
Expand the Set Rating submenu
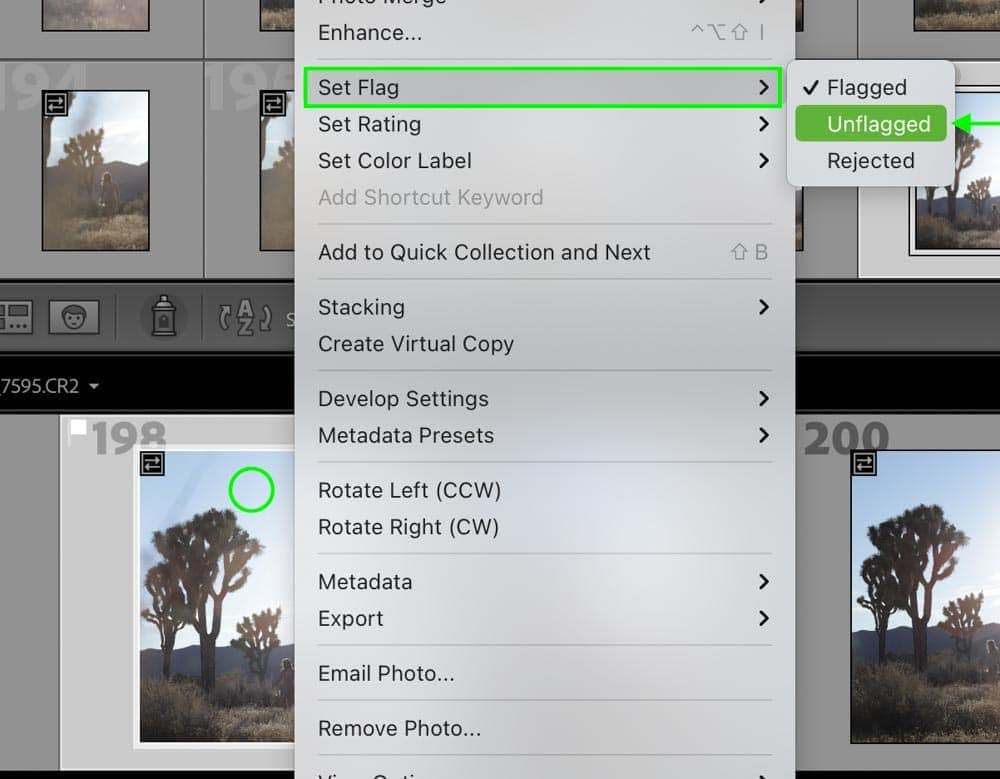point(544,124)
